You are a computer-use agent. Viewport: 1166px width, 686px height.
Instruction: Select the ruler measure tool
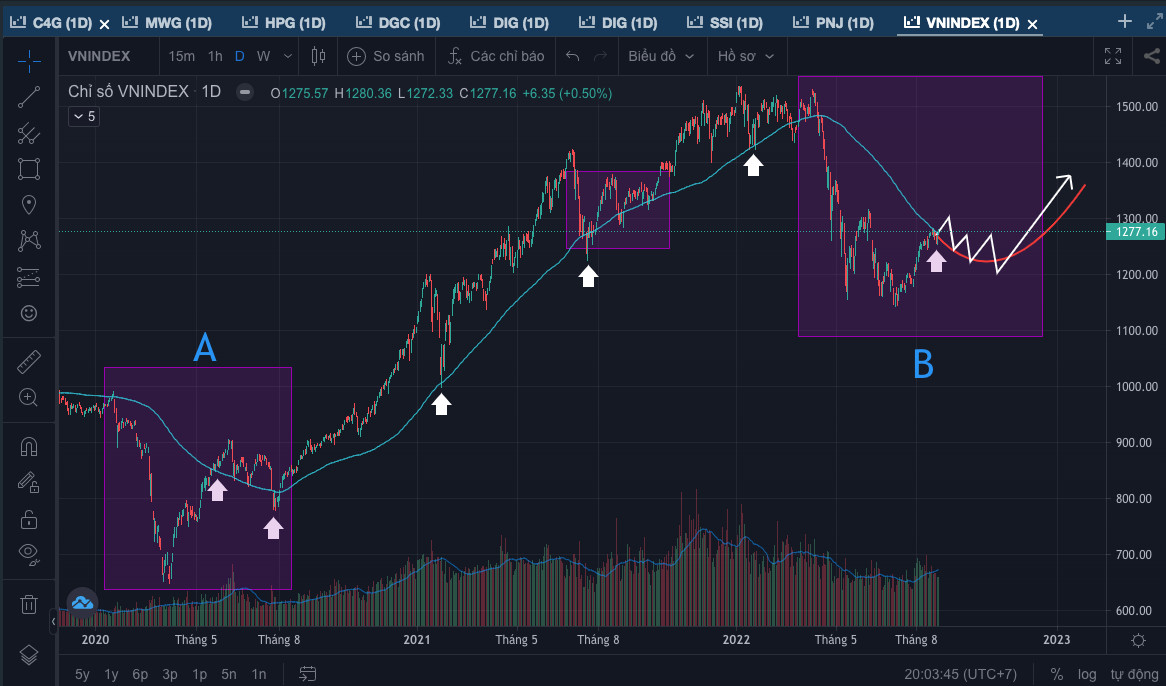[29, 361]
